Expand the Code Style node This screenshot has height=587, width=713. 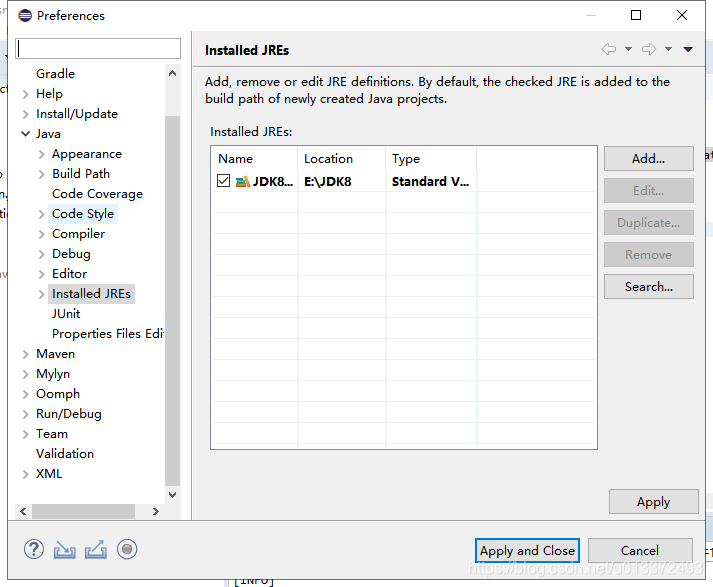(41, 214)
